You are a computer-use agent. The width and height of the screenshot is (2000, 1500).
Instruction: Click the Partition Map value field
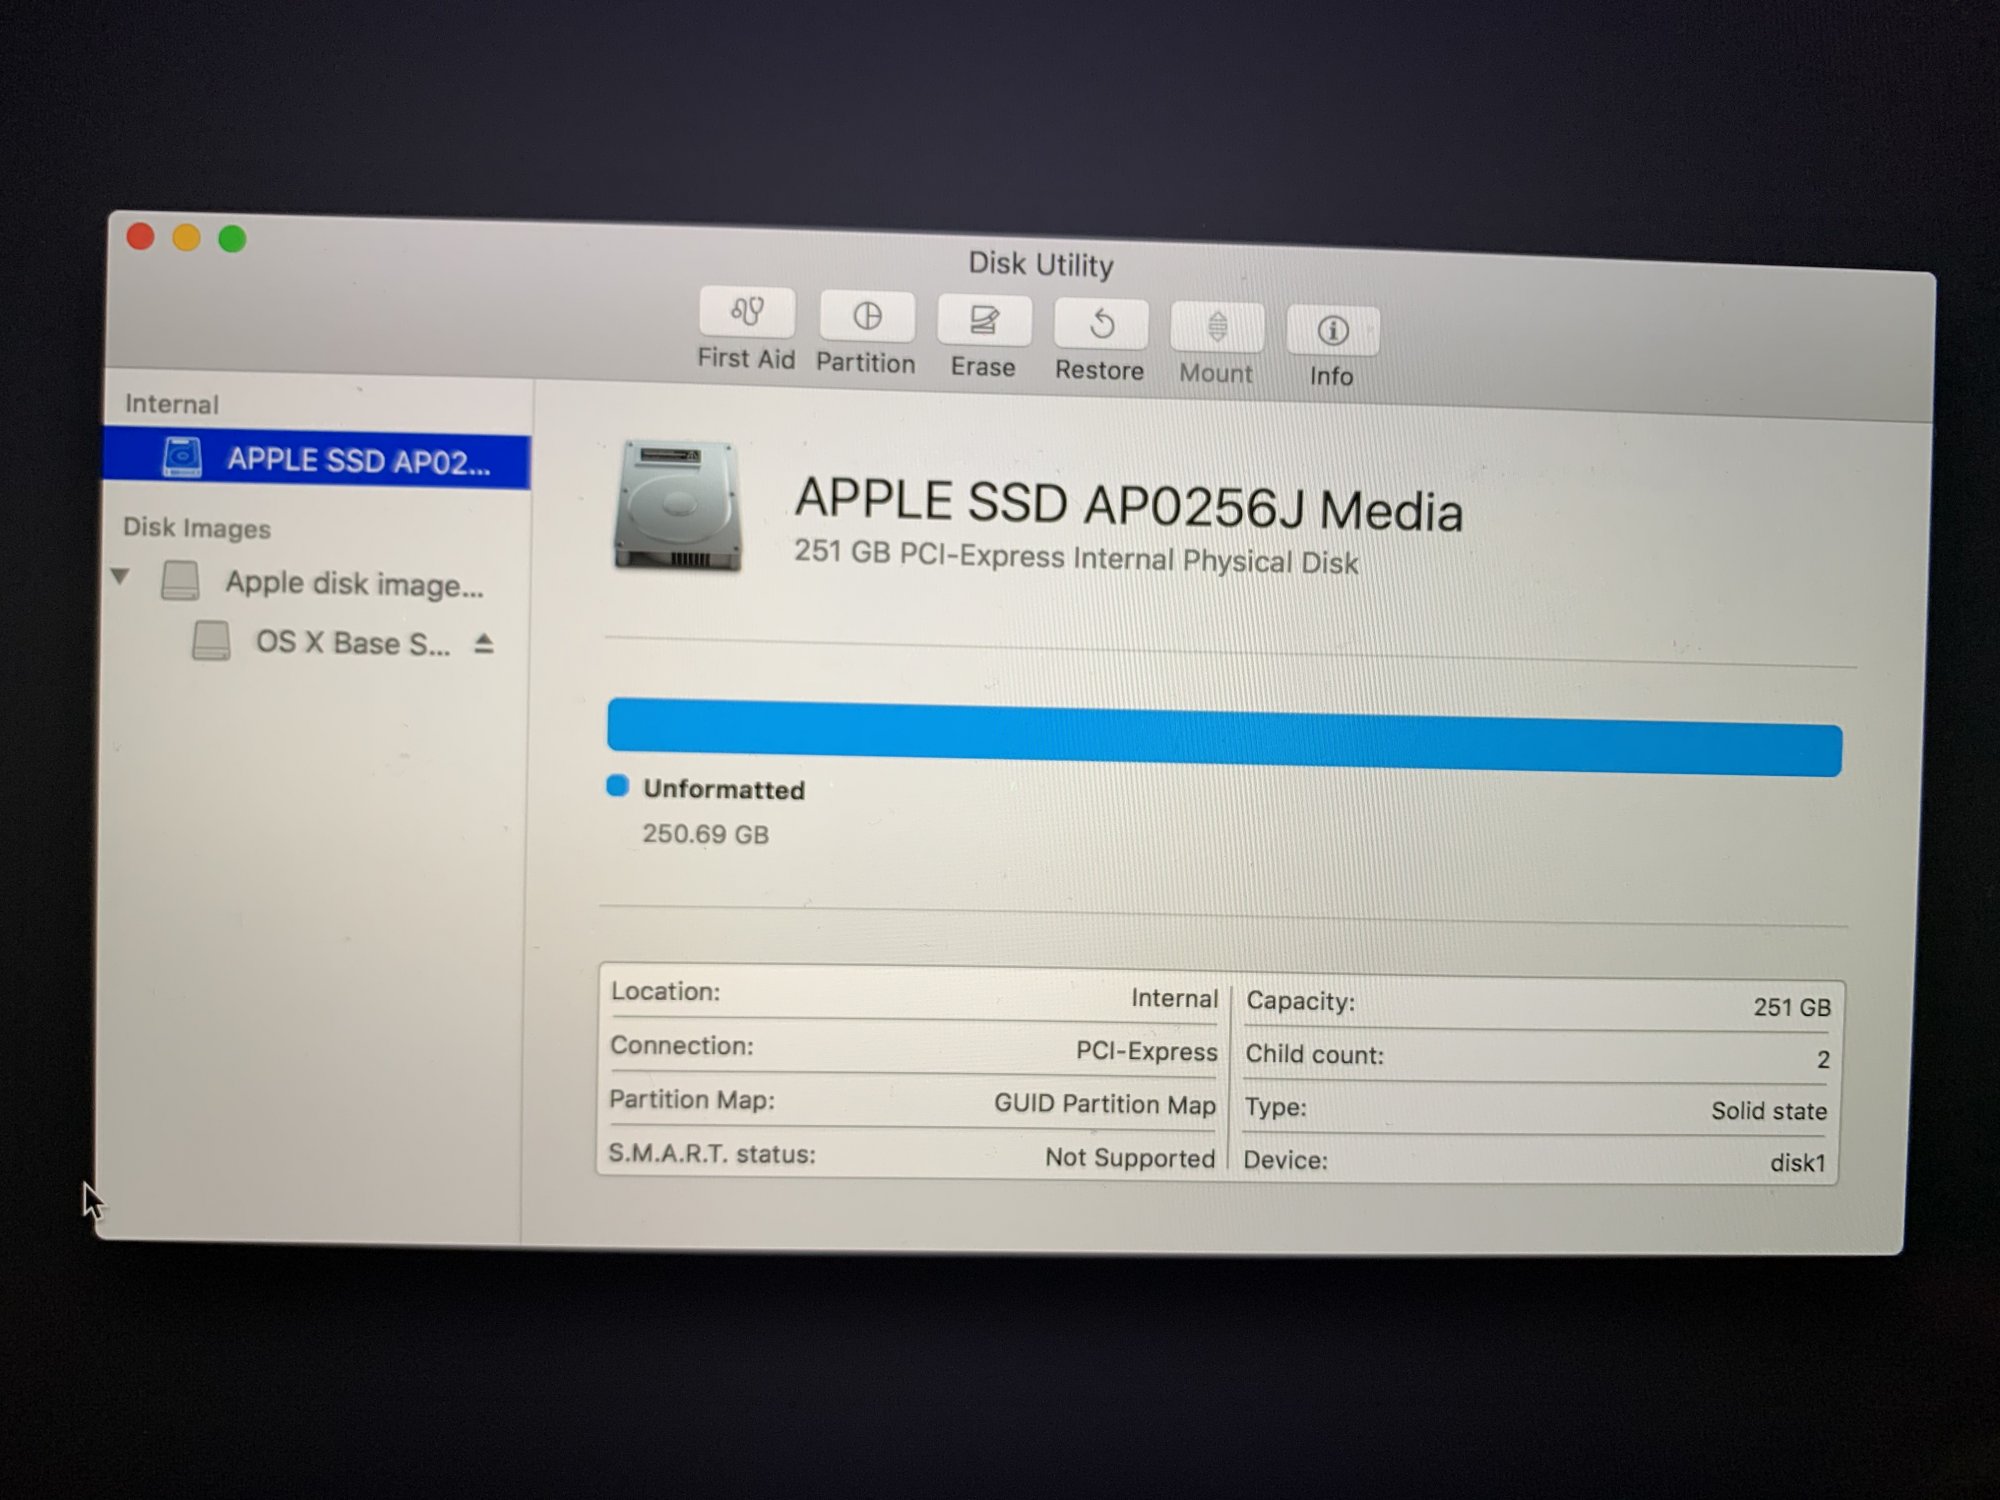[x=1104, y=1104]
